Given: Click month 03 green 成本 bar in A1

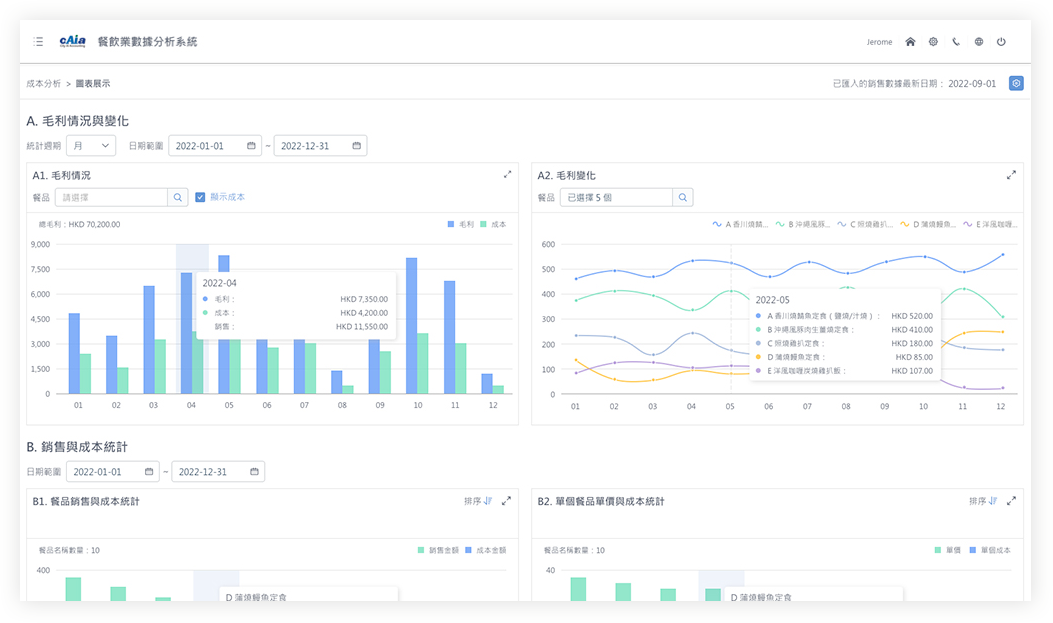Looking at the screenshot, I should [x=160, y=367].
